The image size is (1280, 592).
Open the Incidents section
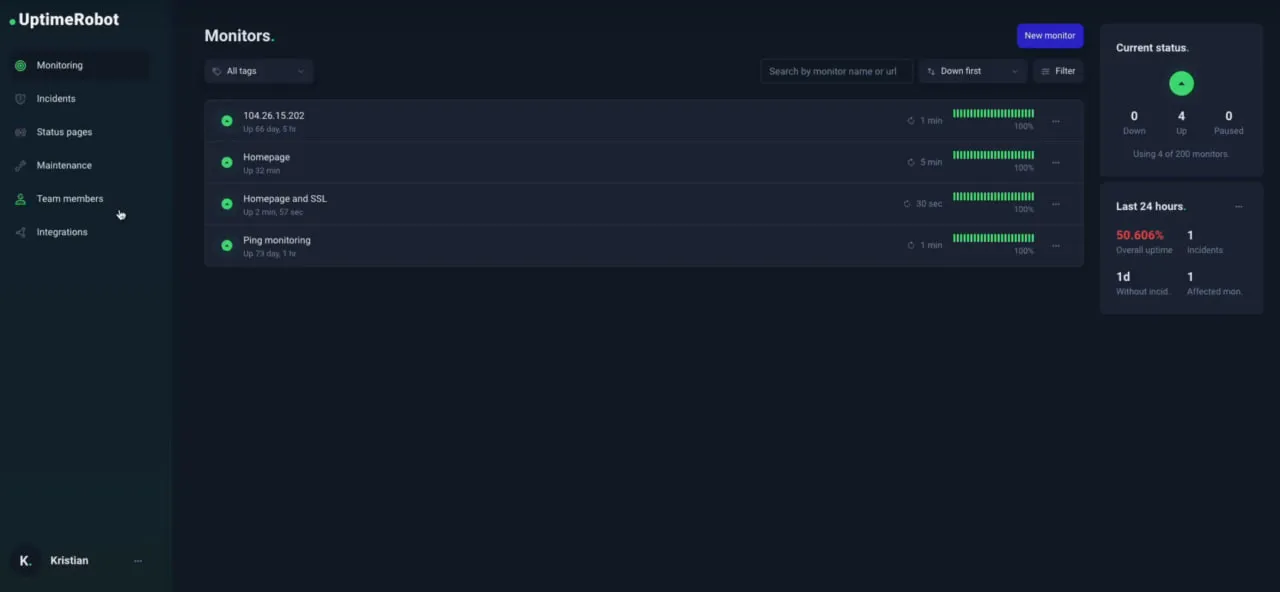(x=56, y=99)
